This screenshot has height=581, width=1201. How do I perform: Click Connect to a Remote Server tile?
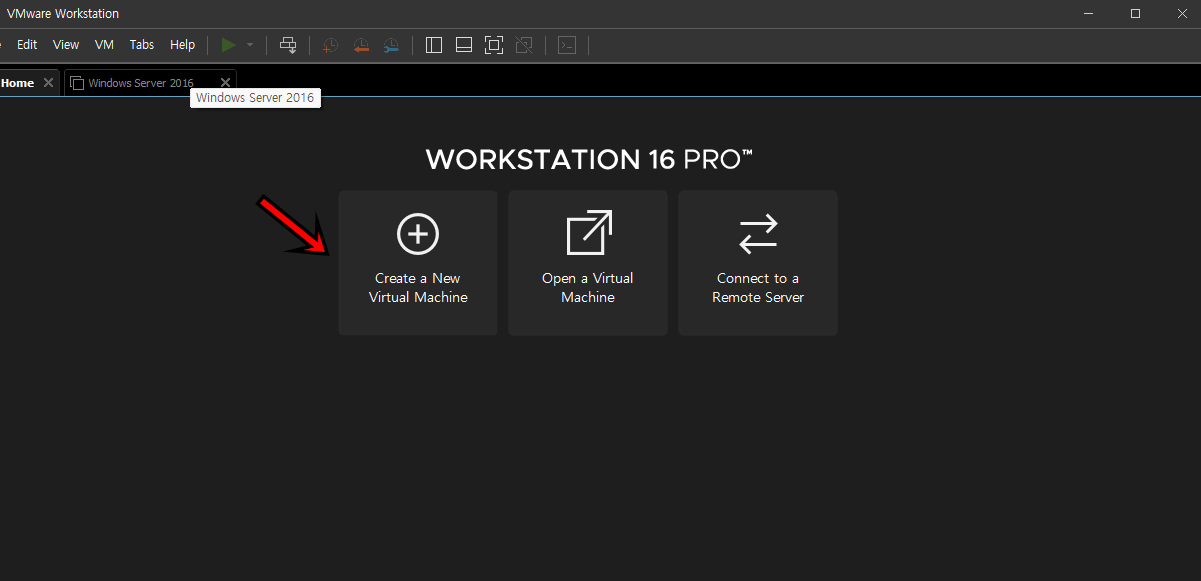click(x=758, y=263)
